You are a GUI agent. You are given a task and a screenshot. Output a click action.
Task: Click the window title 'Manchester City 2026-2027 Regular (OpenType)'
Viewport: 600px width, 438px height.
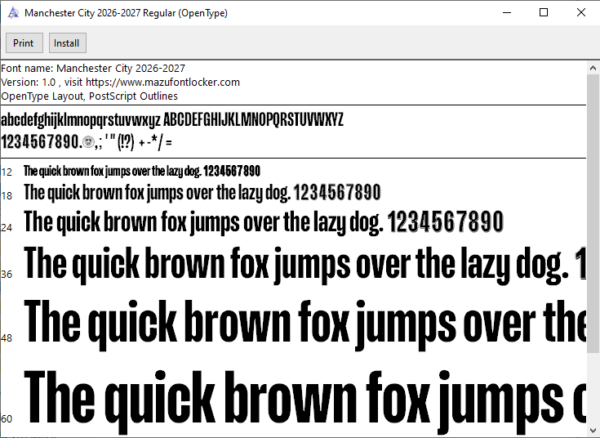click(126, 13)
